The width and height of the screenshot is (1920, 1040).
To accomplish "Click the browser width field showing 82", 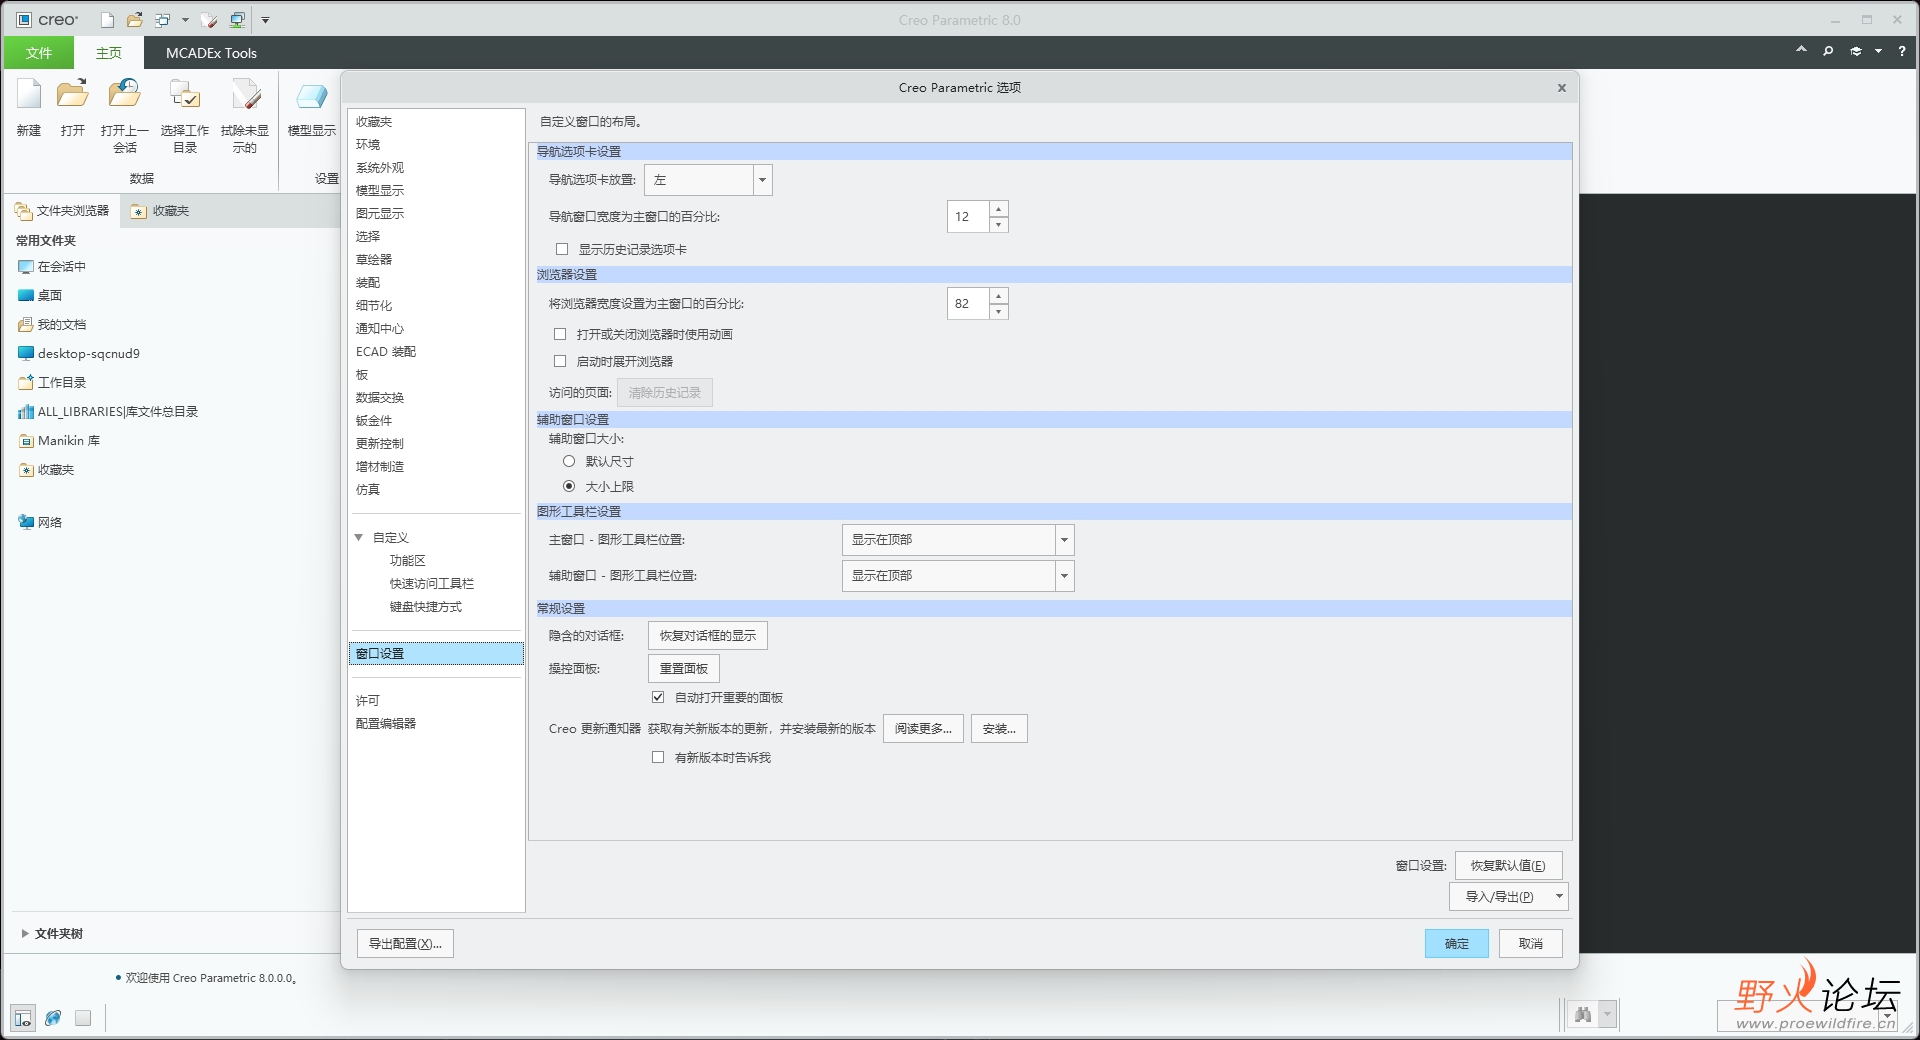I will [968, 304].
